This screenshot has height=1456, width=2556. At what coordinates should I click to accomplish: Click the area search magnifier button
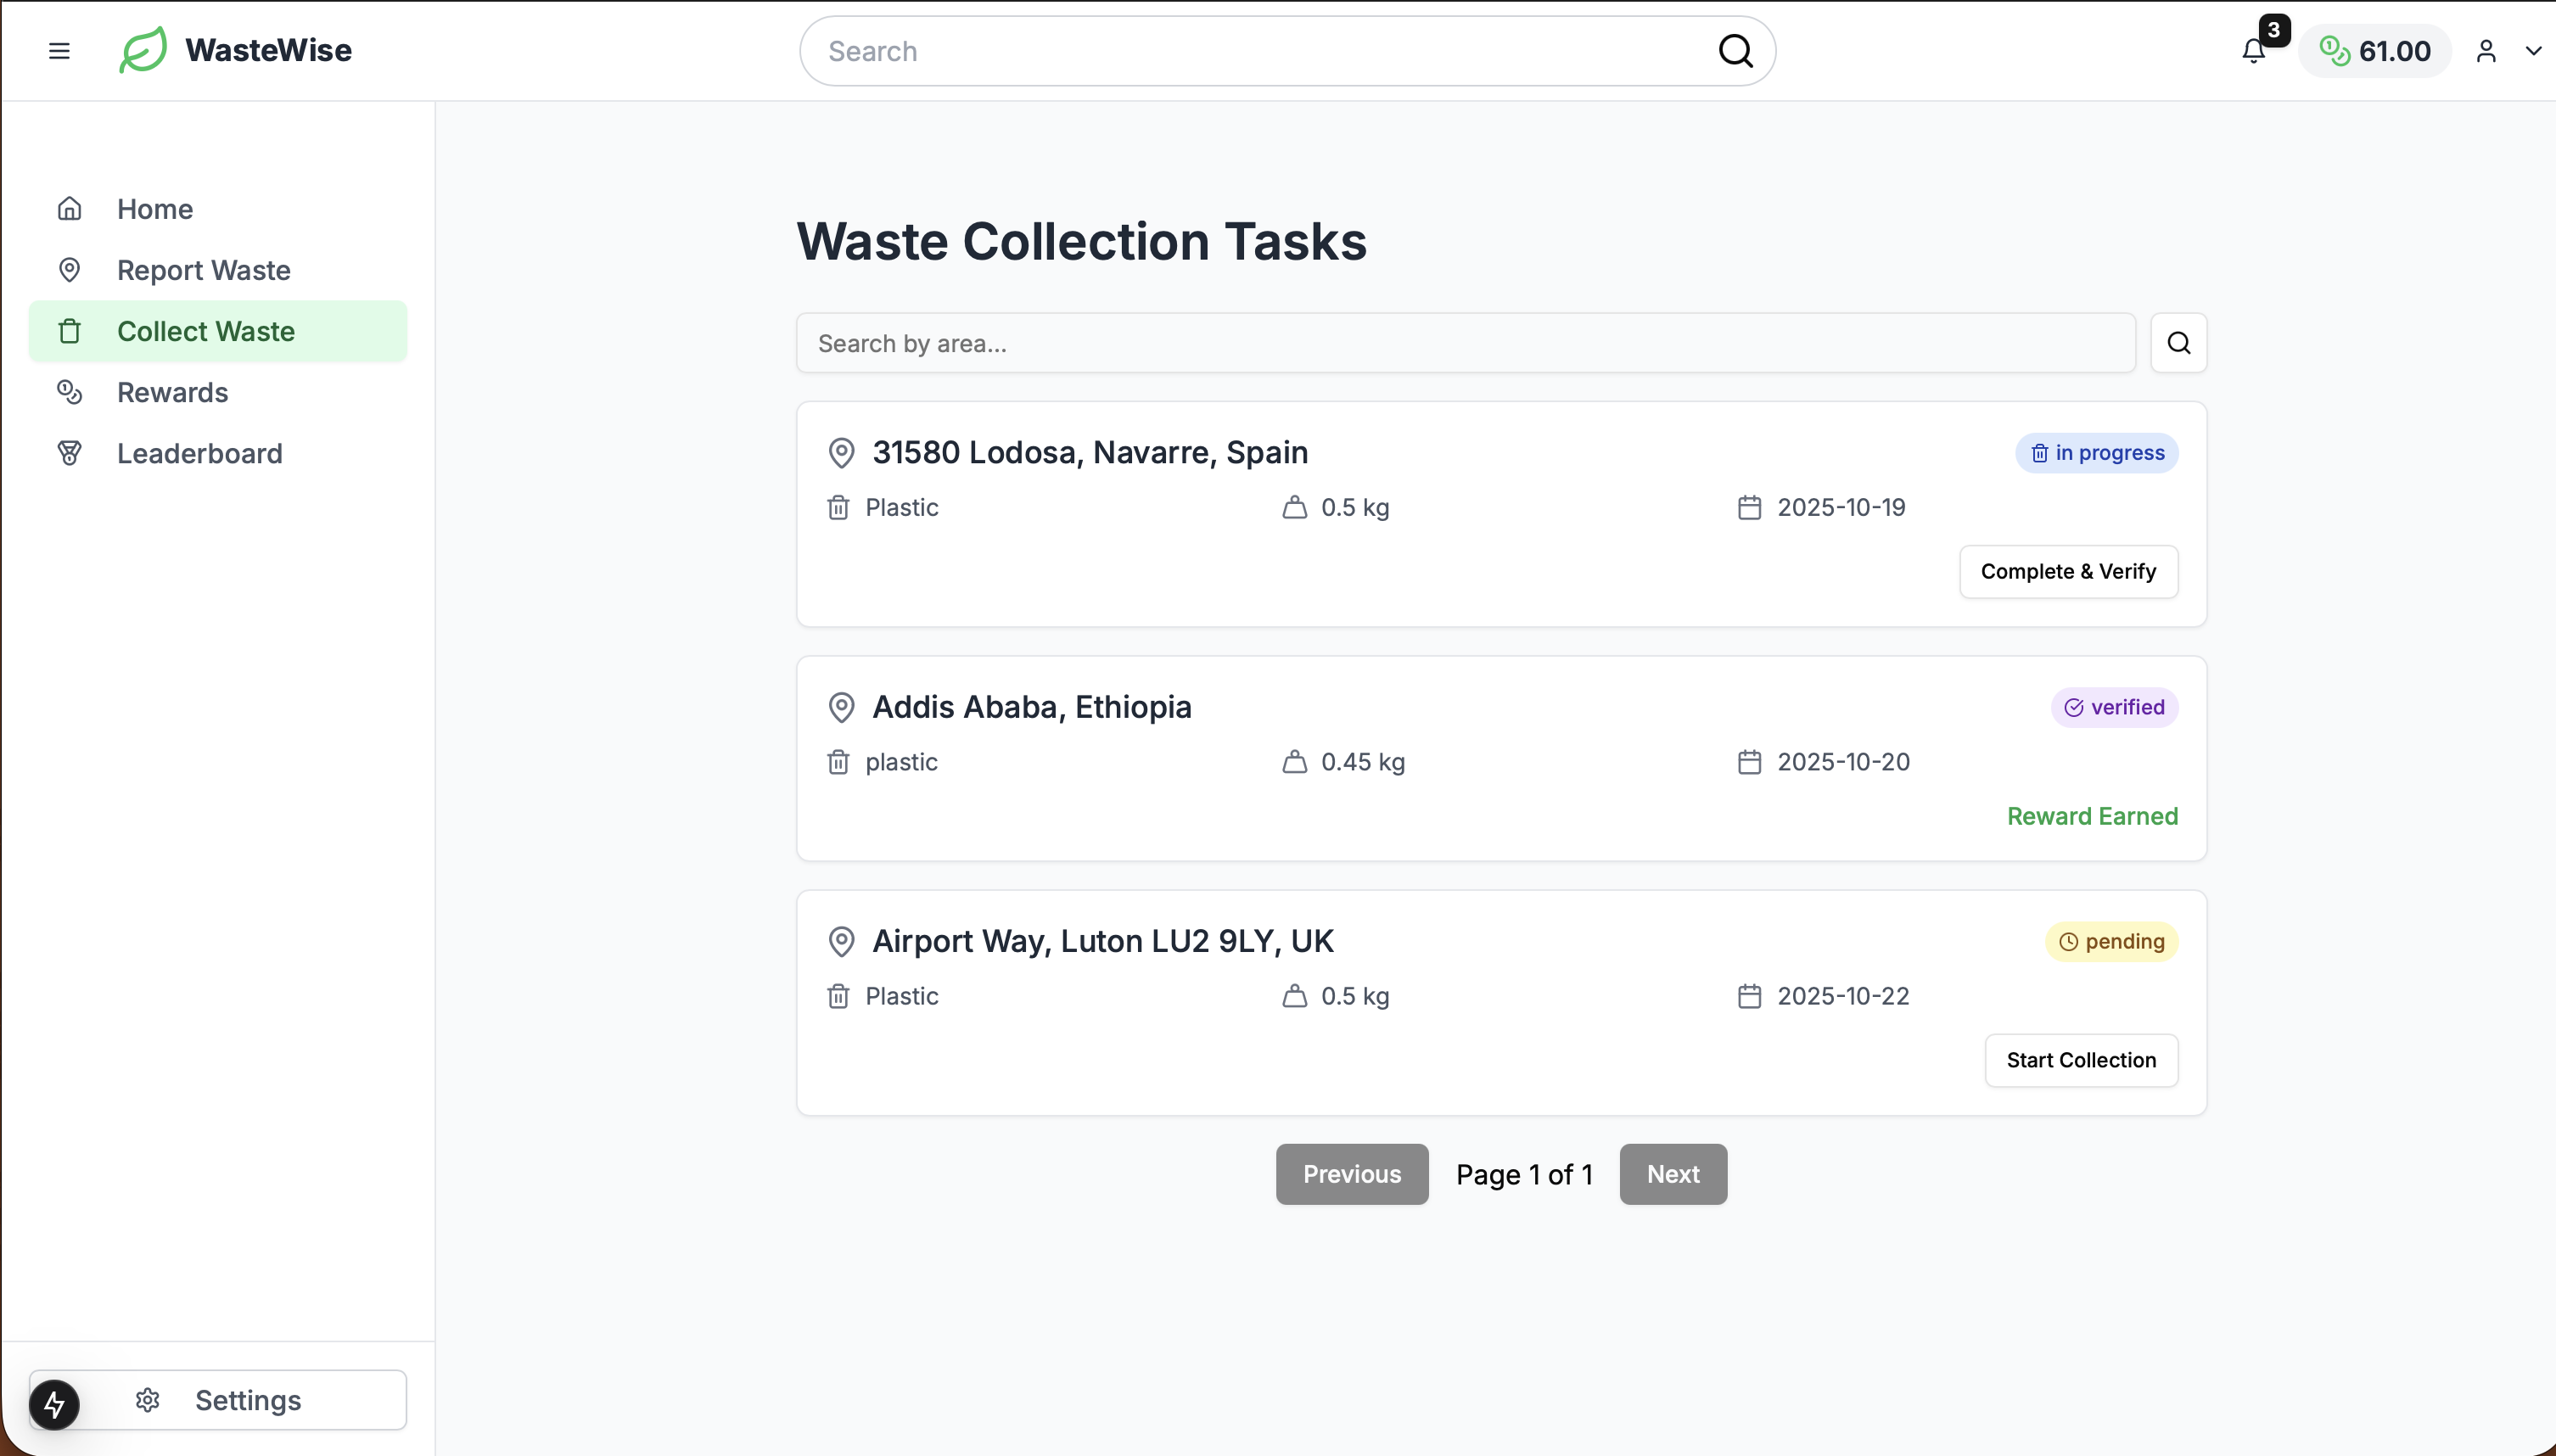click(x=2178, y=343)
